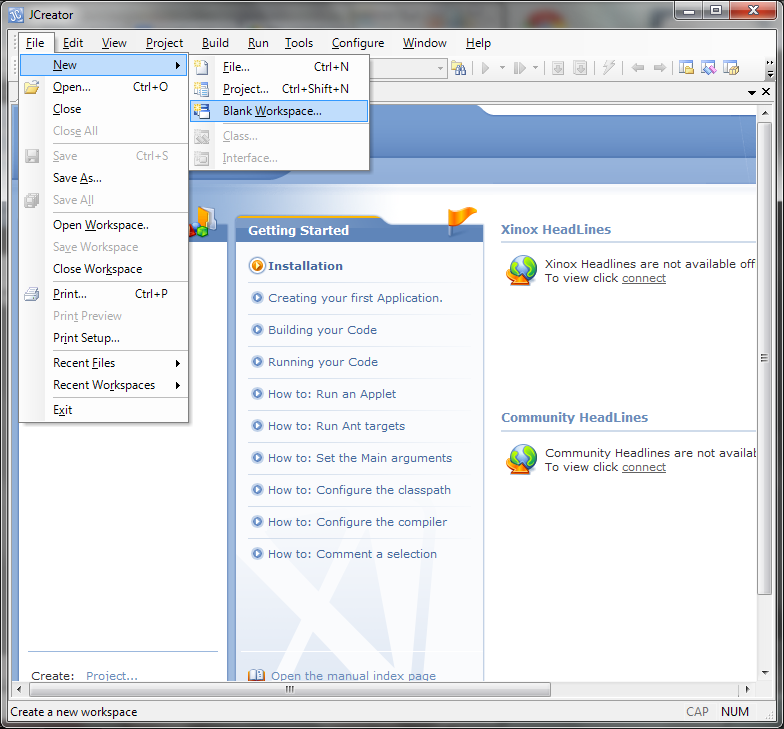Click the Run file double-play icon
This screenshot has width=784, height=729.
point(520,68)
